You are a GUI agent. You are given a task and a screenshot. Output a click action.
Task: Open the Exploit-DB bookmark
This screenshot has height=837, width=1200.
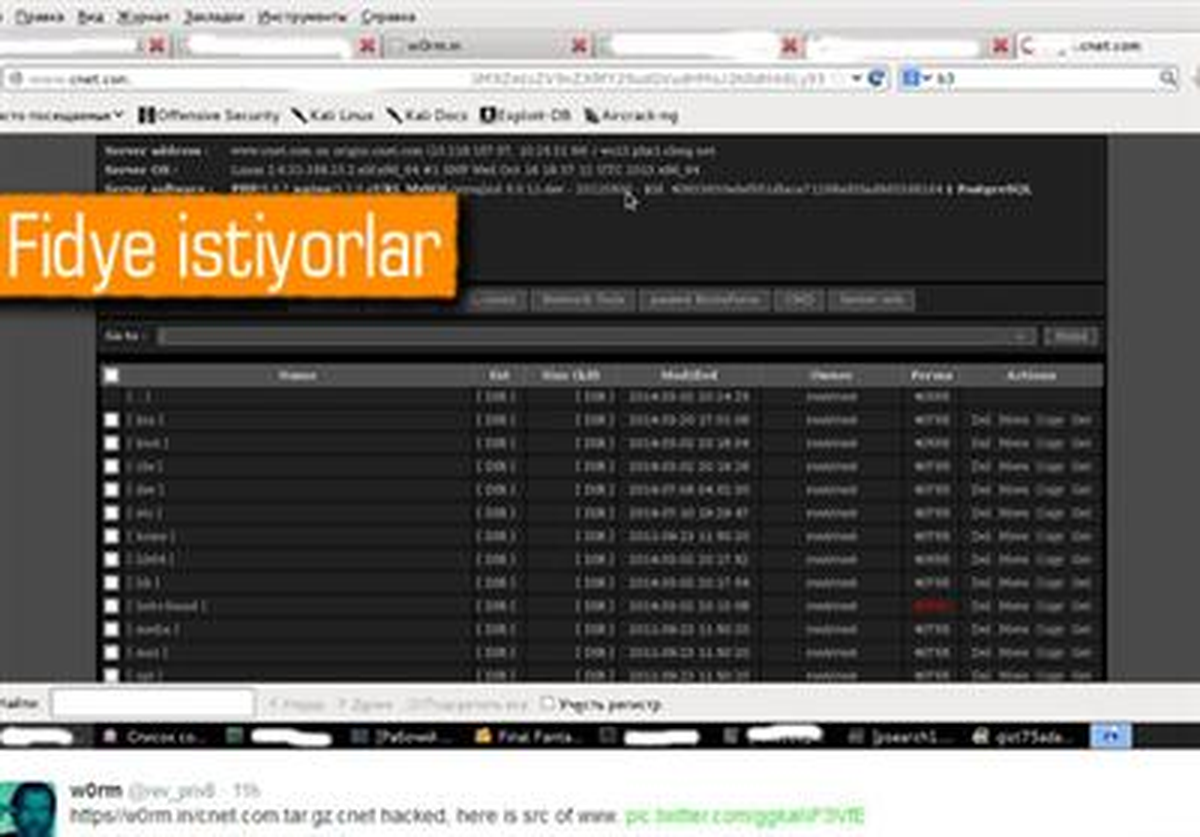[526, 116]
